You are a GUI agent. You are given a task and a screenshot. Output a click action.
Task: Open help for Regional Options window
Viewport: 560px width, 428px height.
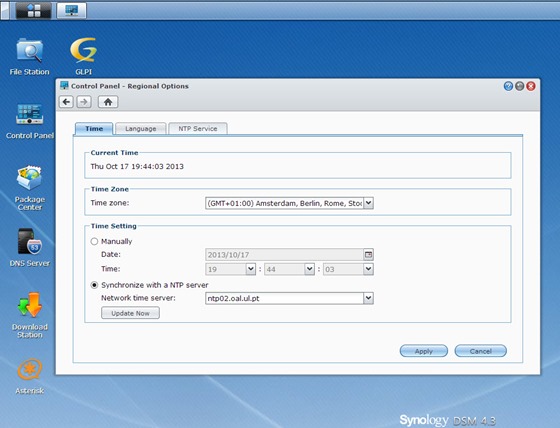[x=508, y=86]
